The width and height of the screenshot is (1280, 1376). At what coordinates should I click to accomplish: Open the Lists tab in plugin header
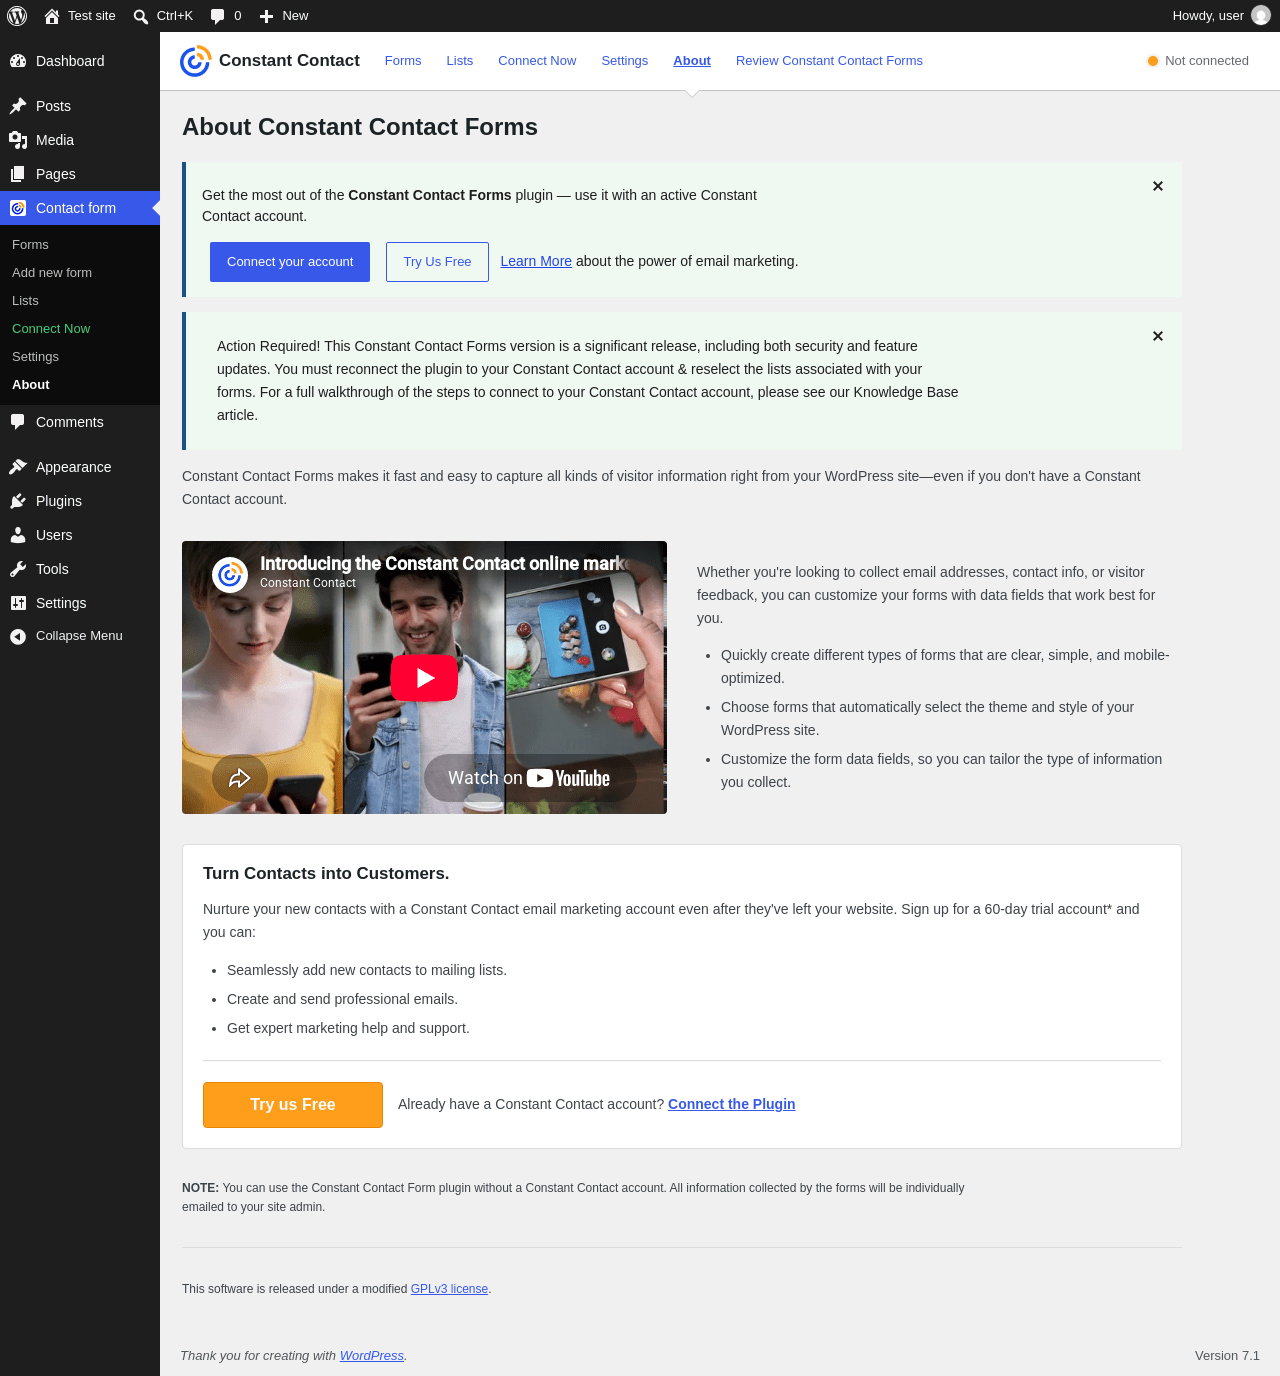(x=460, y=61)
